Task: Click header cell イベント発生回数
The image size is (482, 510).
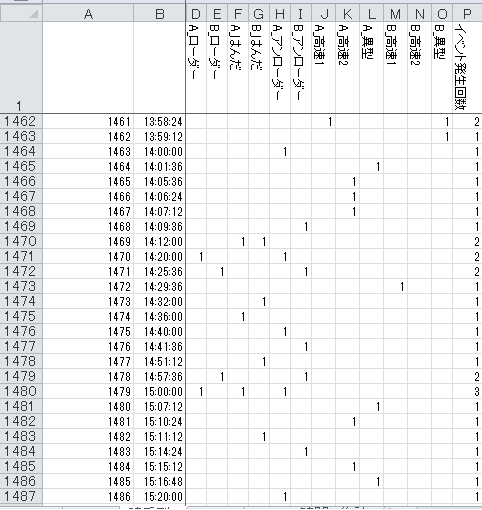Action: pyautogui.click(x=467, y=67)
